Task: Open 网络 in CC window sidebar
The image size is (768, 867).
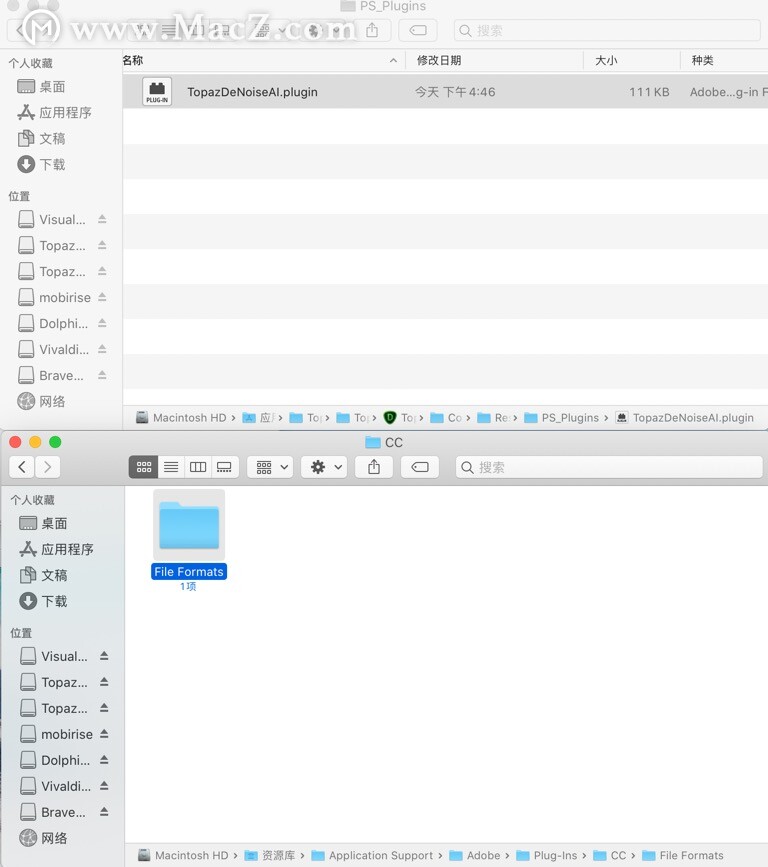Action: [x=44, y=838]
